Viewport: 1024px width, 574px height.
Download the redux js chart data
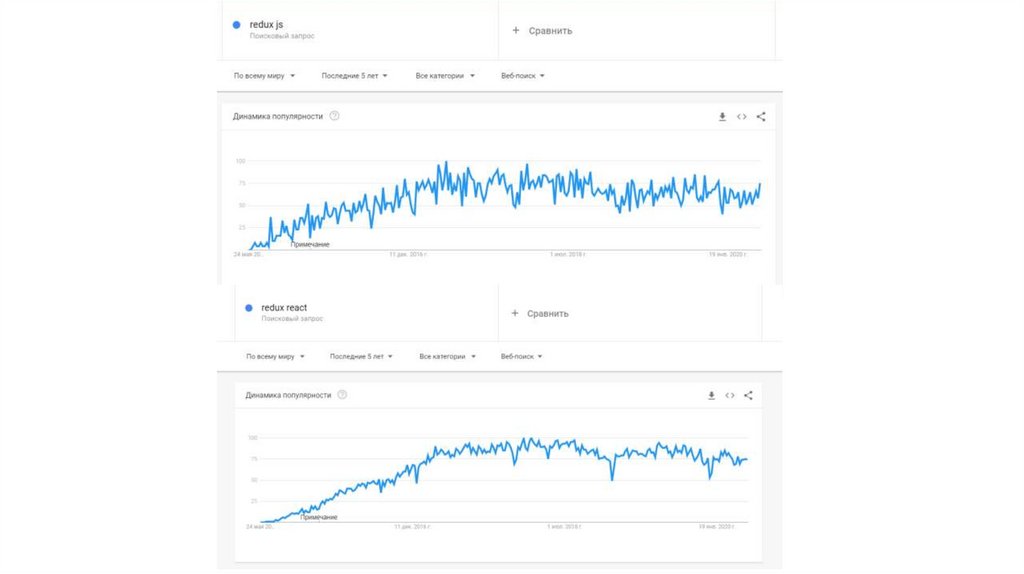pos(722,117)
